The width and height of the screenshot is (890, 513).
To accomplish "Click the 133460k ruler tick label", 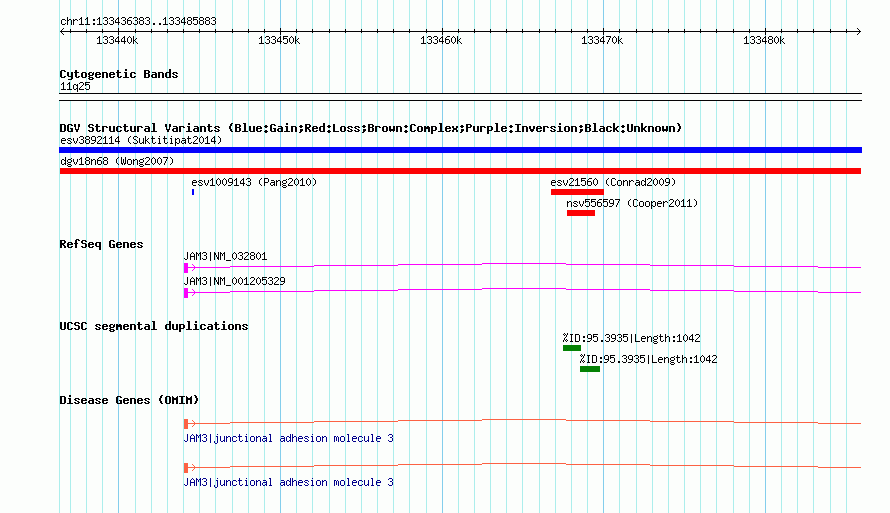I will coord(440,41).
